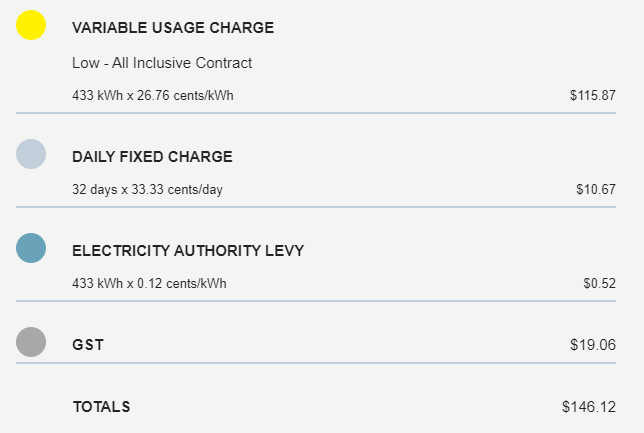Click the $19.06 GST amount
The image size is (644, 433).
[x=593, y=345]
